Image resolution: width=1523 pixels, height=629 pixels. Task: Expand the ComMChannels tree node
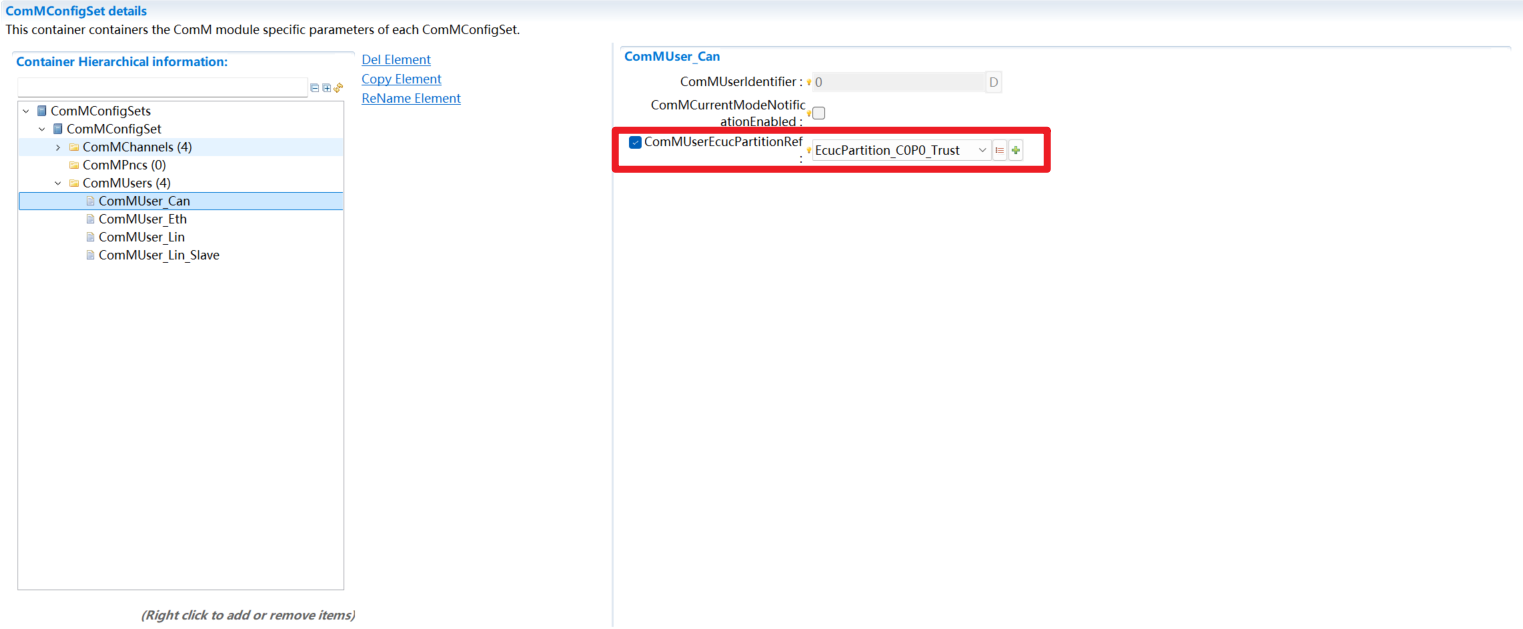point(58,147)
